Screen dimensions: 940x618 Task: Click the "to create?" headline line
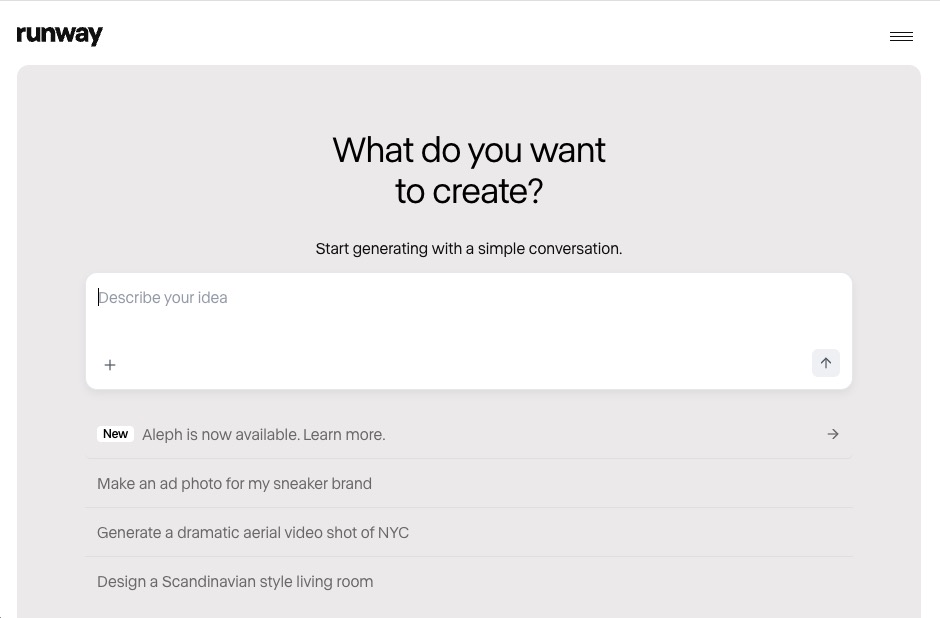pos(469,191)
